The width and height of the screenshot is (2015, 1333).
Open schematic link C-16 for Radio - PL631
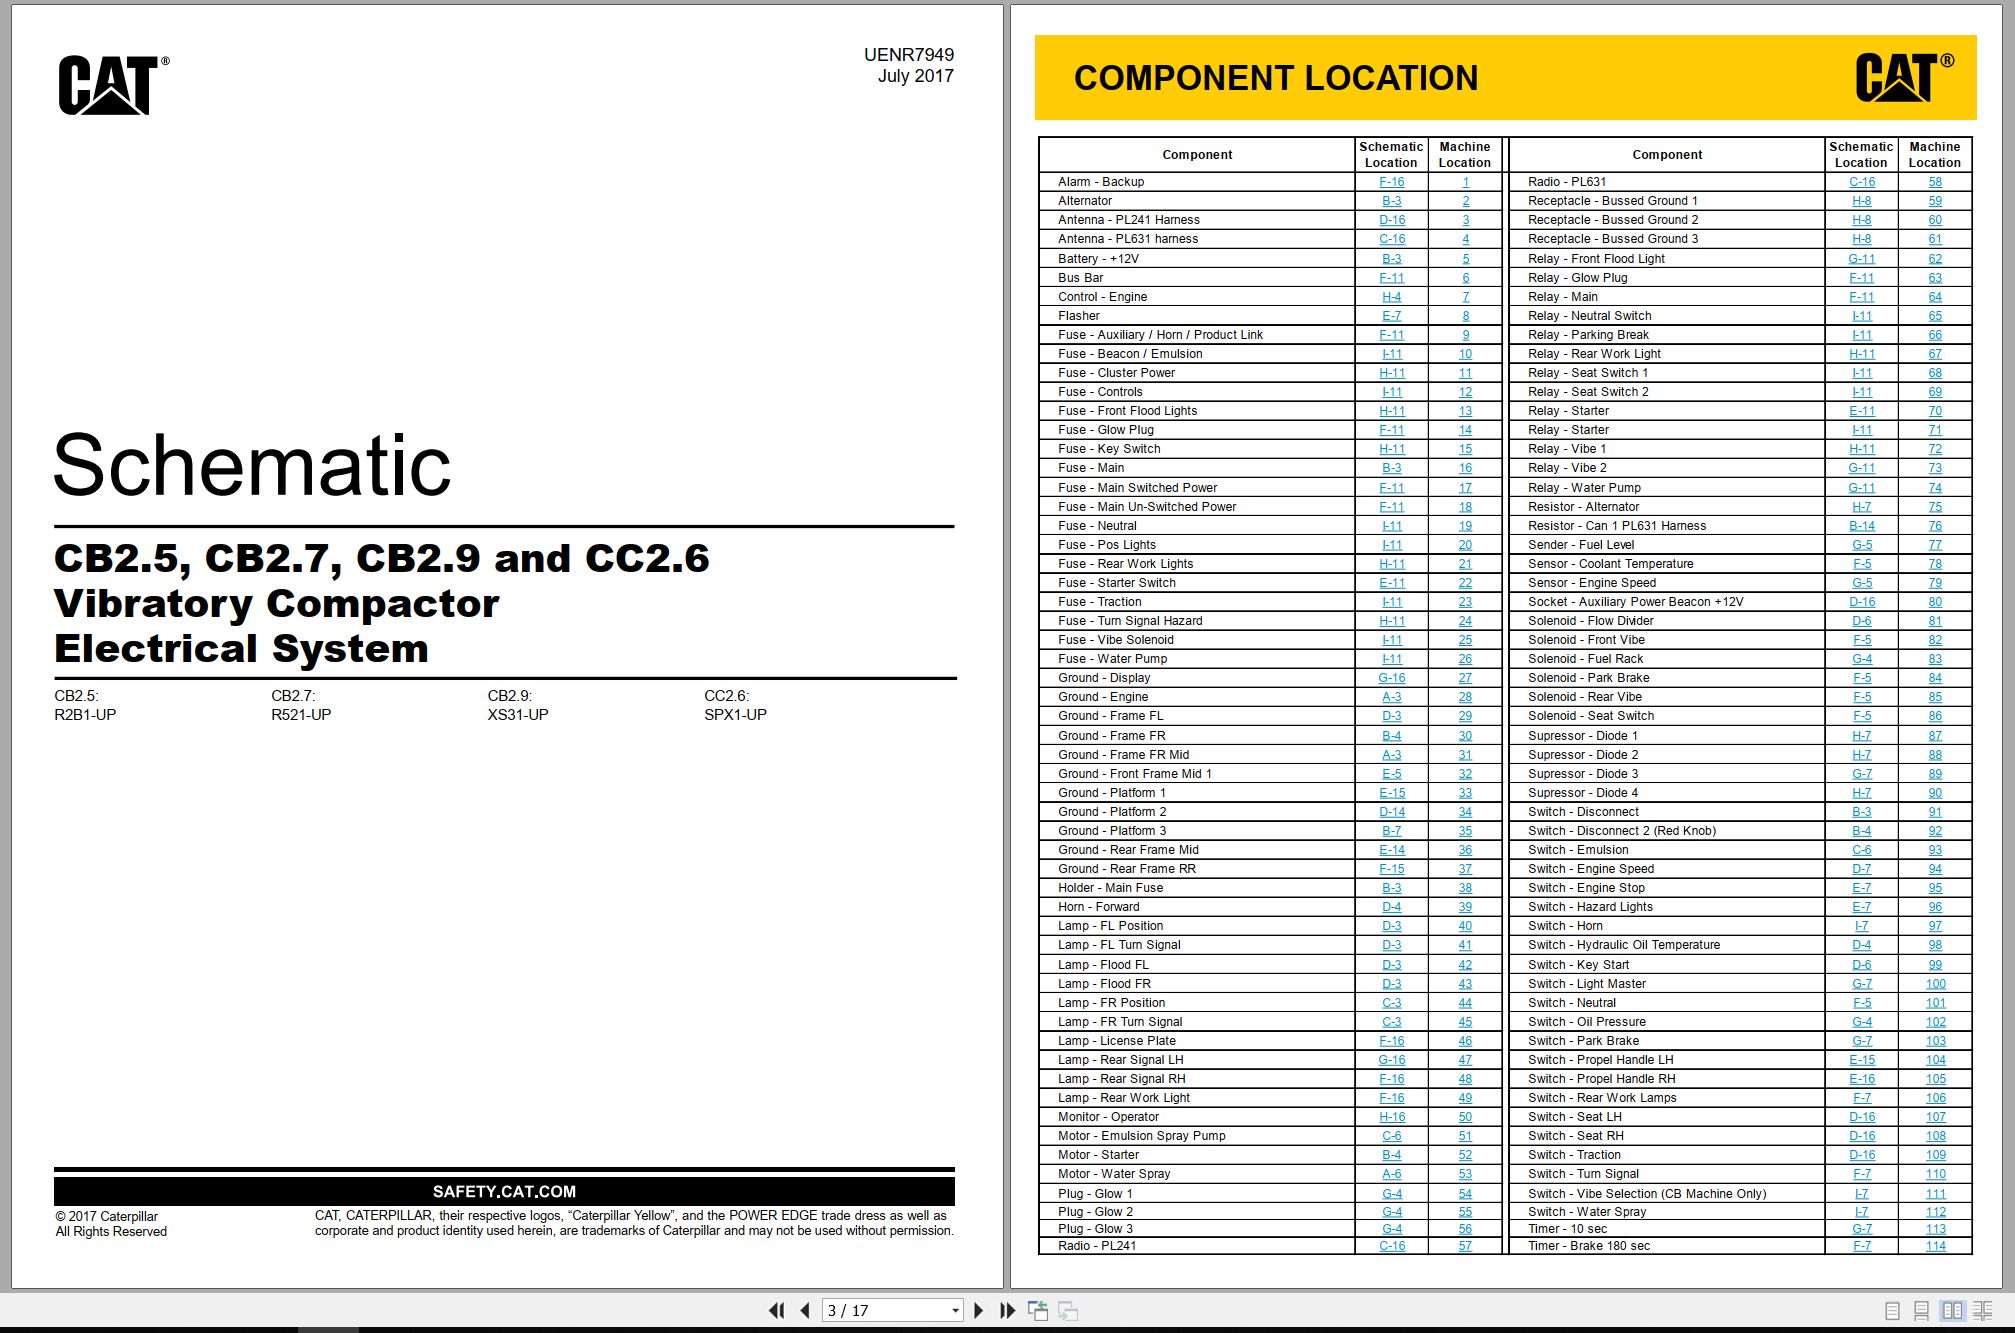(x=1861, y=182)
